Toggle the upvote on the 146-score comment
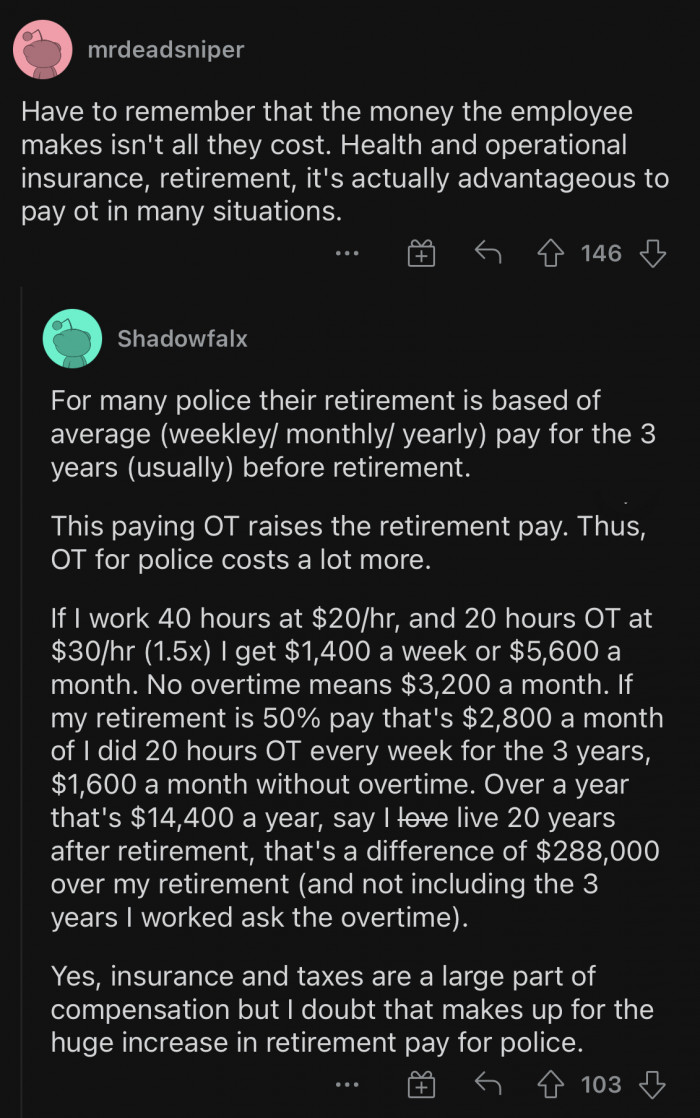Viewport: 700px width, 1118px height. [553, 253]
